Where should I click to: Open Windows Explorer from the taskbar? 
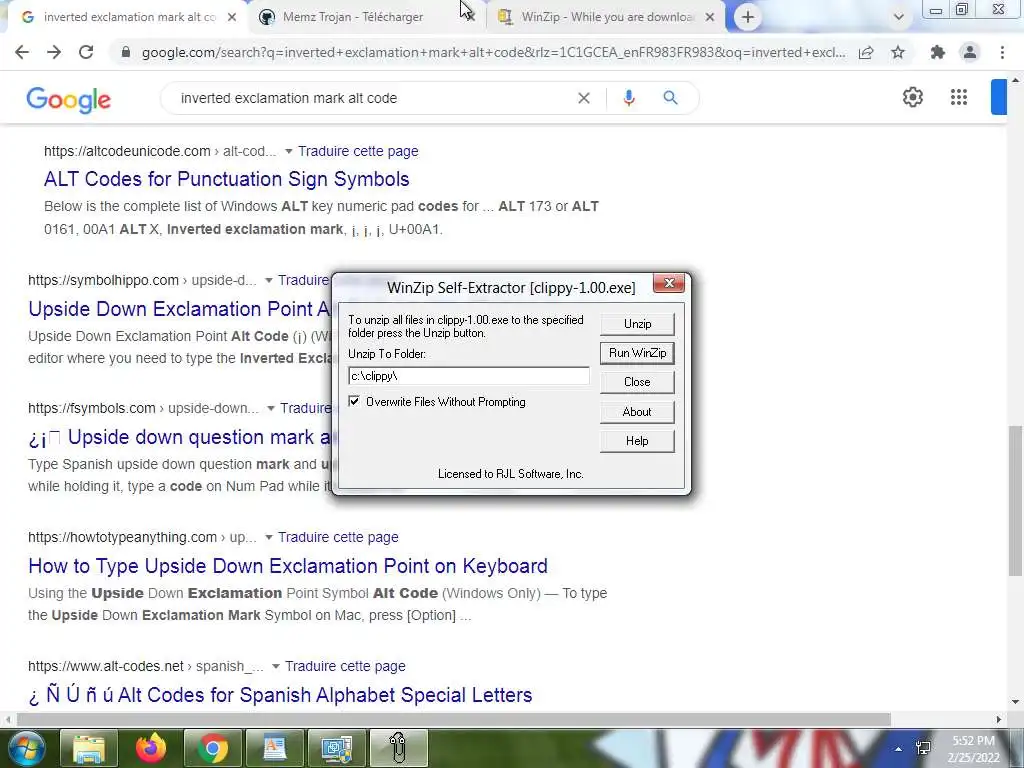(89, 748)
